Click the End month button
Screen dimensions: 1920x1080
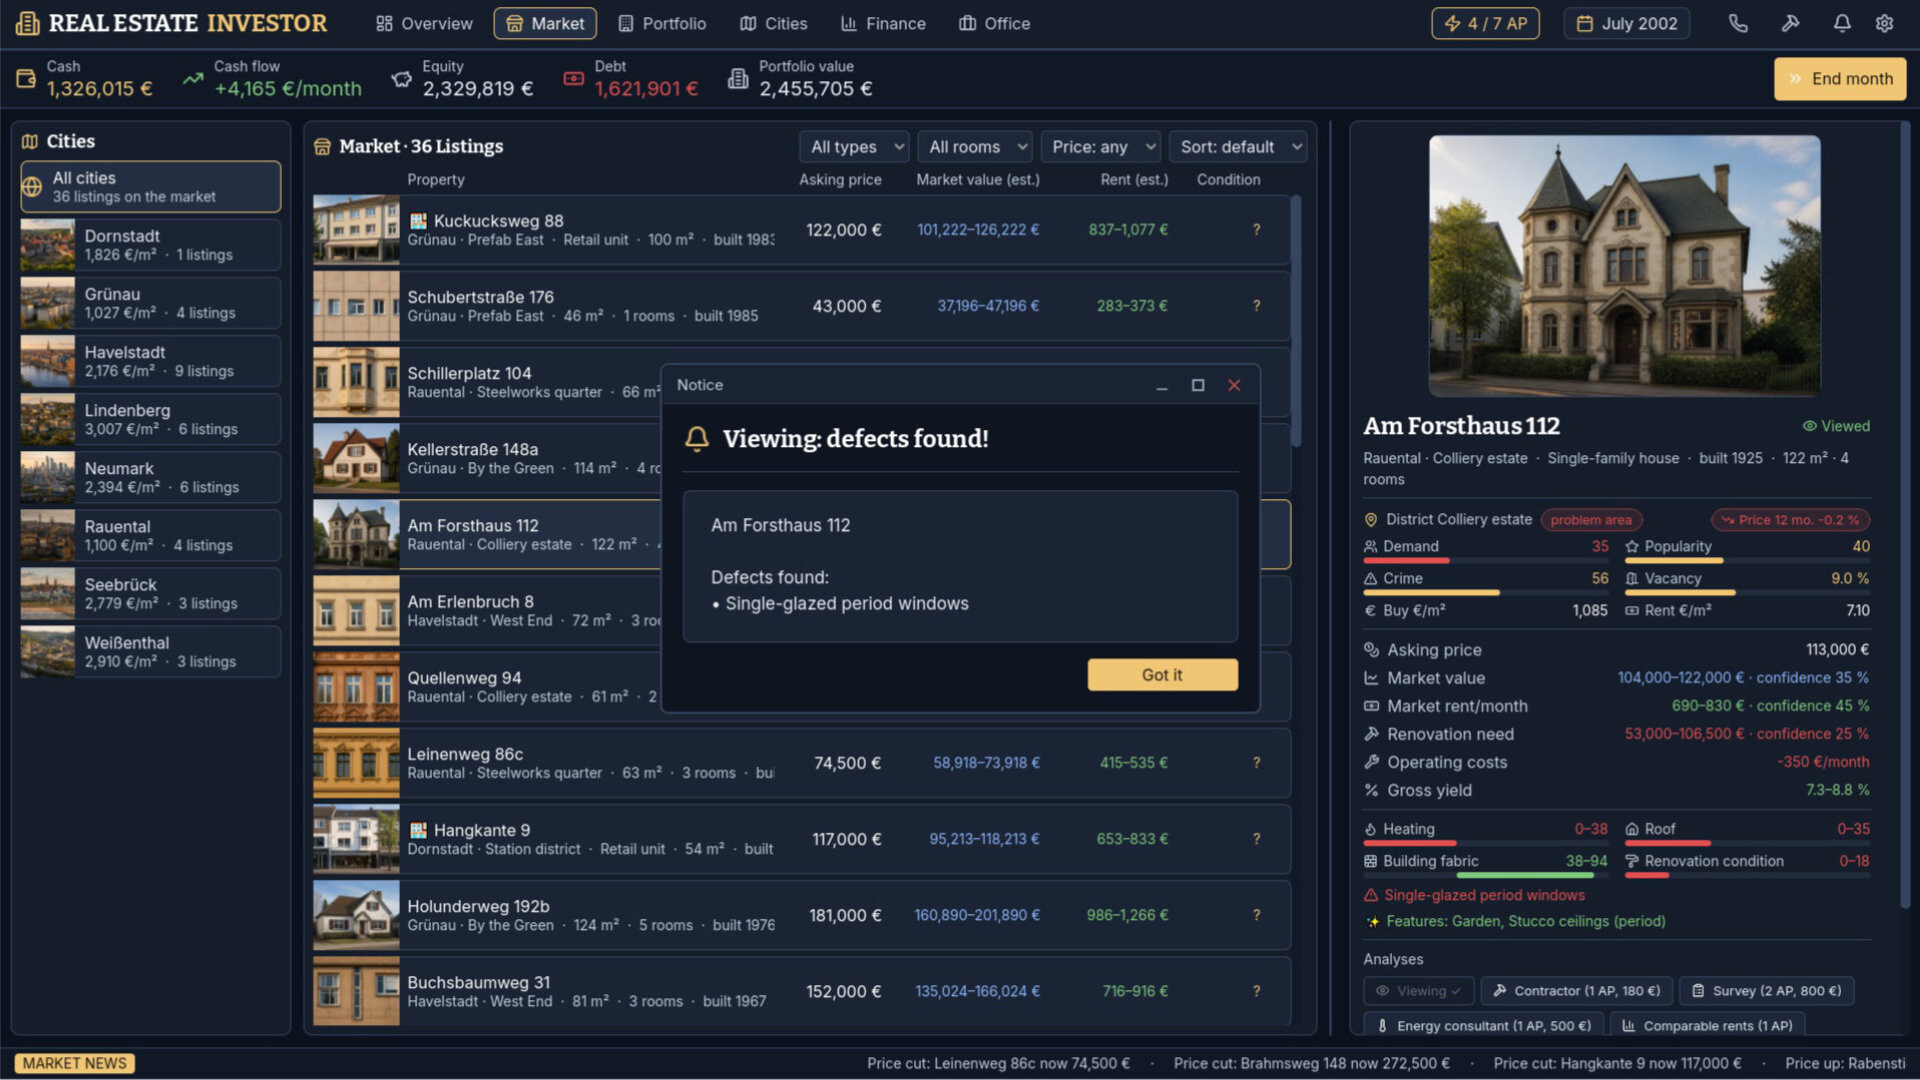(x=1840, y=79)
